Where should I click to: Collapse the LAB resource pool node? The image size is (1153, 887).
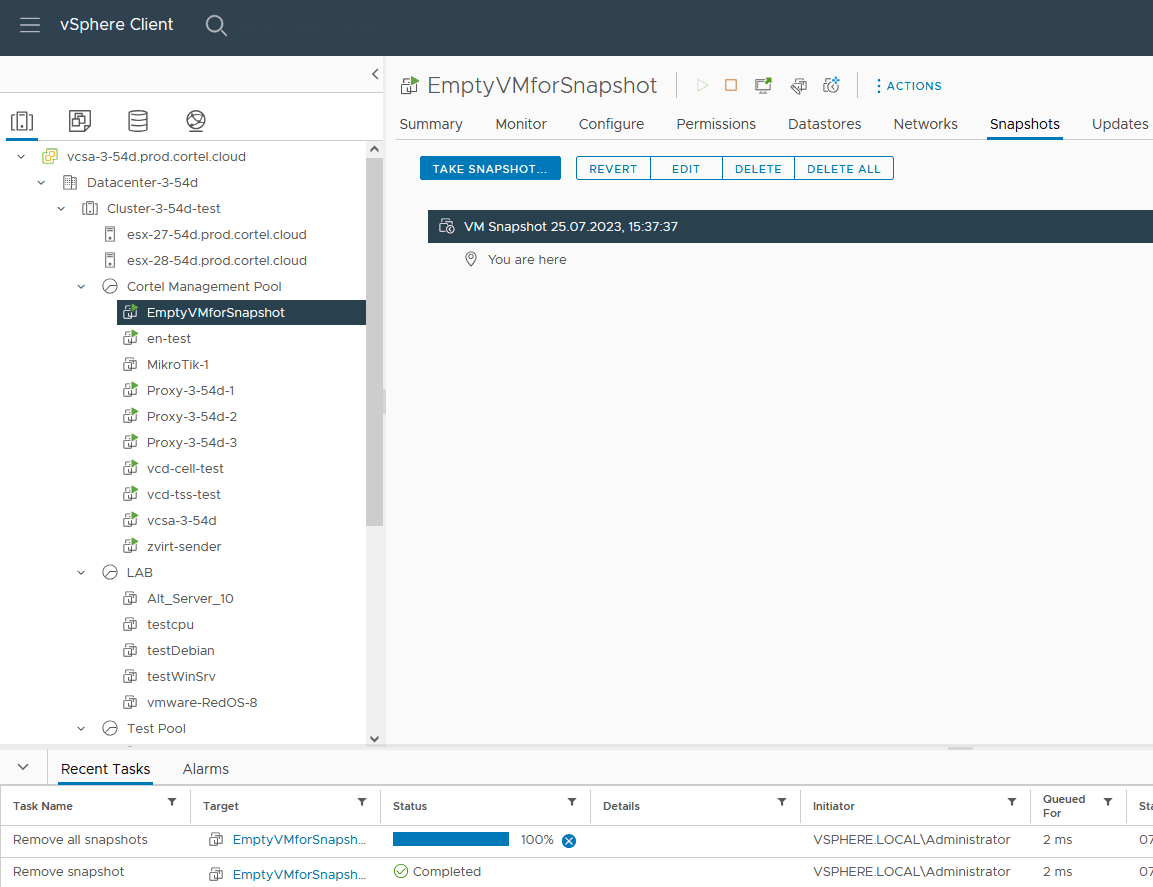[x=82, y=573]
